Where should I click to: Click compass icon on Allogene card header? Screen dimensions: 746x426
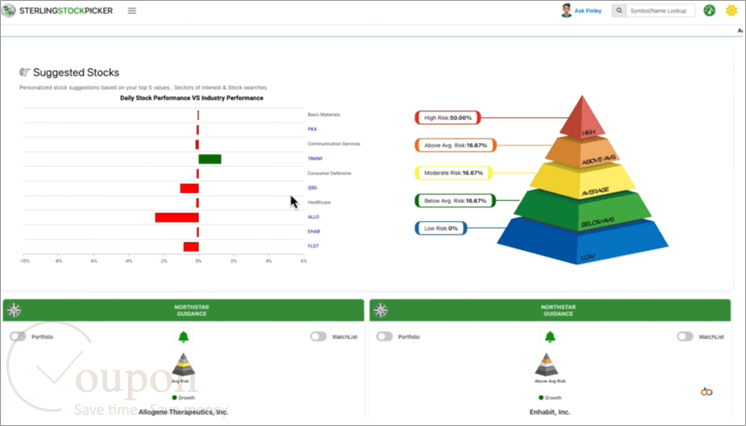(14, 310)
